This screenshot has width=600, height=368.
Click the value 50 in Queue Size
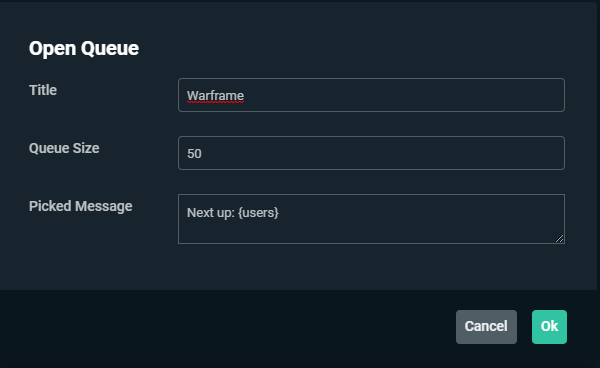coord(194,154)
